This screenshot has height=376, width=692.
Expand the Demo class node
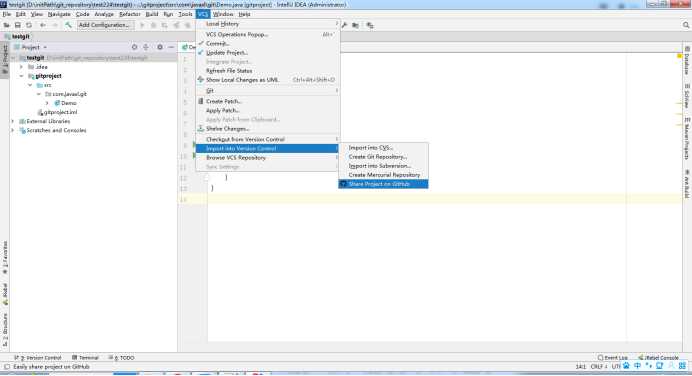pyautogui.click(x=47, y=103)
